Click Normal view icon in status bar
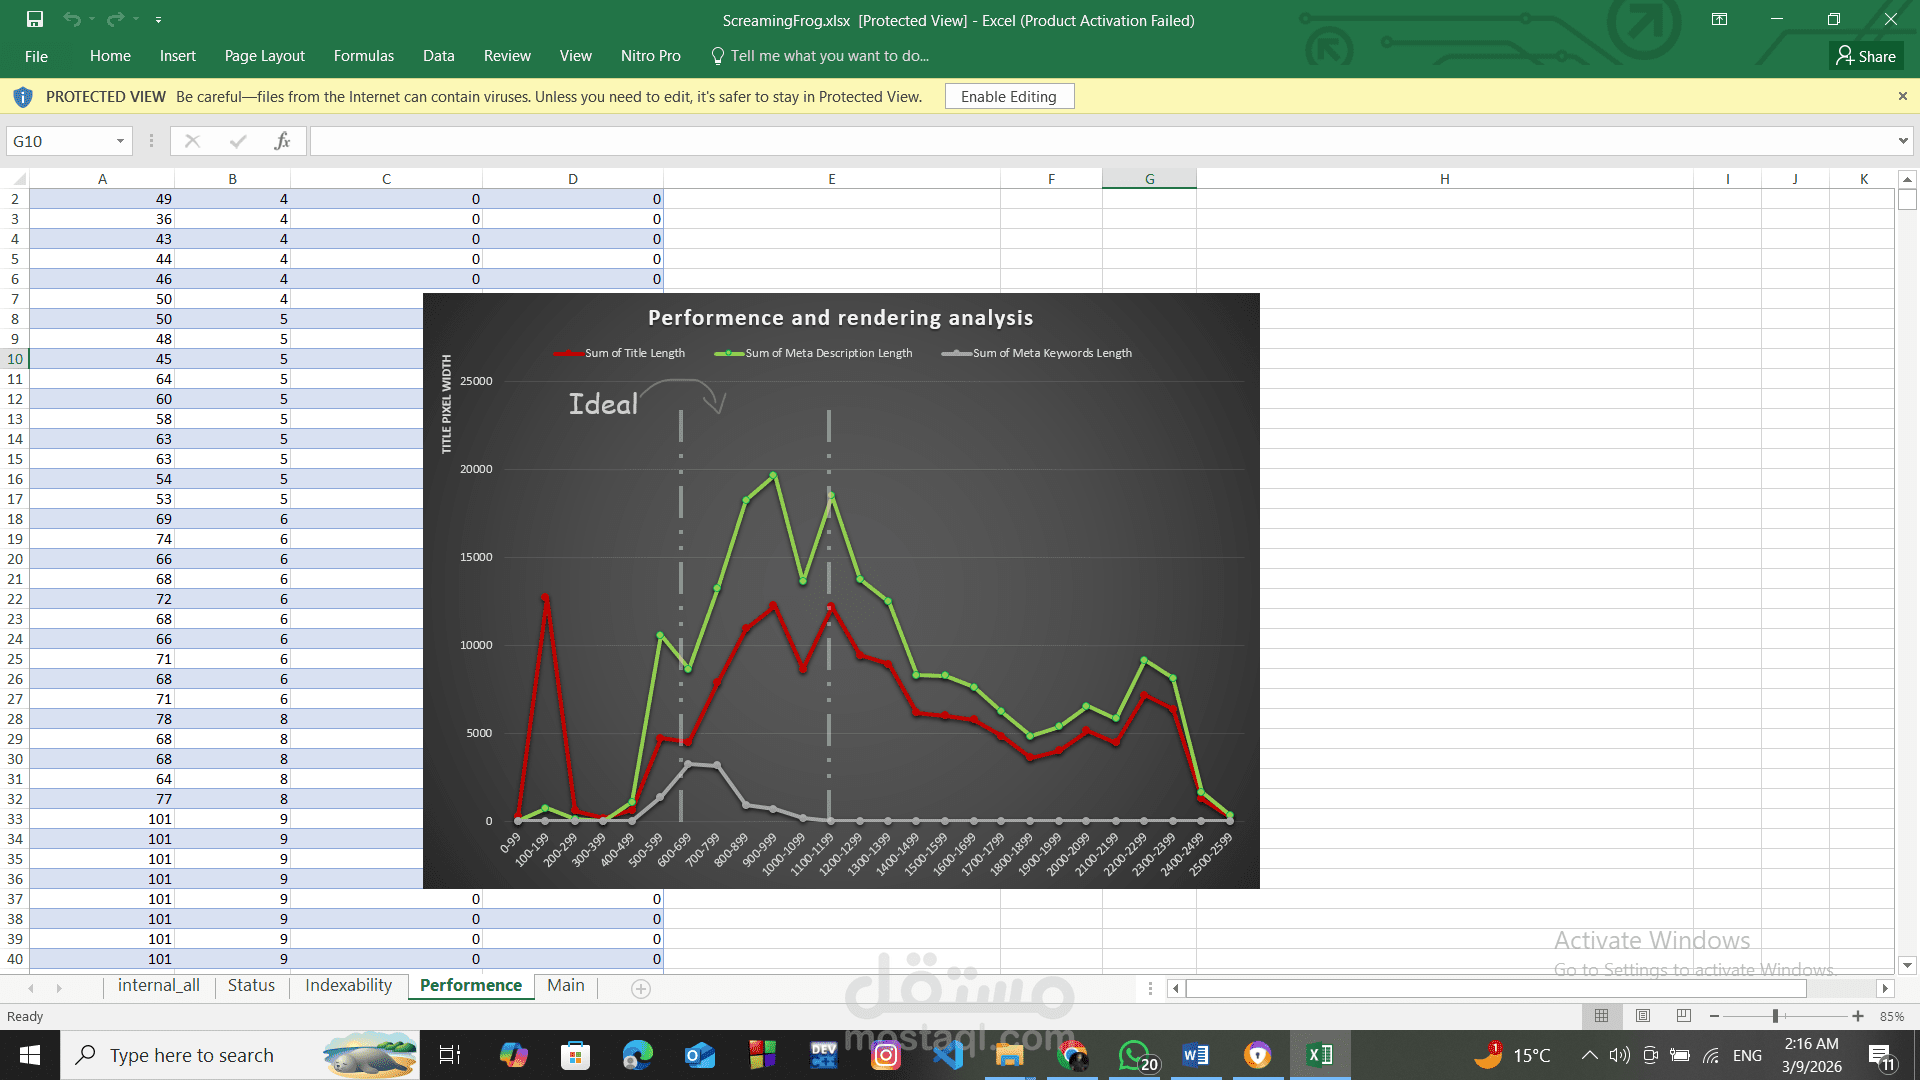This screenshot has width=1920, height=1080. click(x=1601, y=1016)
